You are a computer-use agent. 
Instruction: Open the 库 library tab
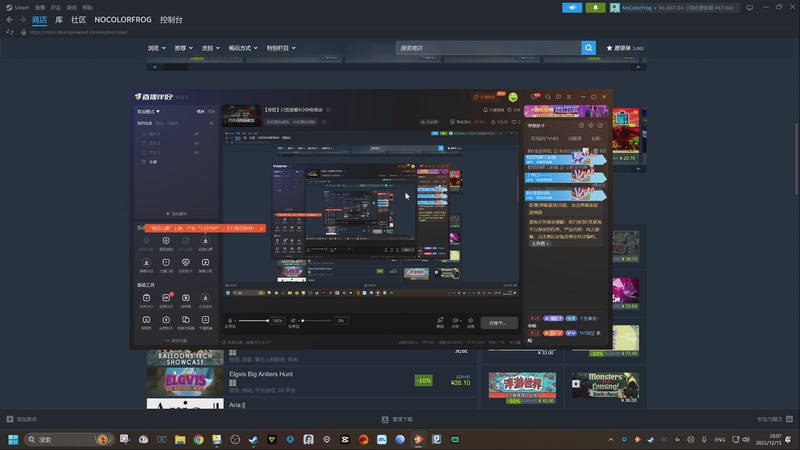(59, 19)
